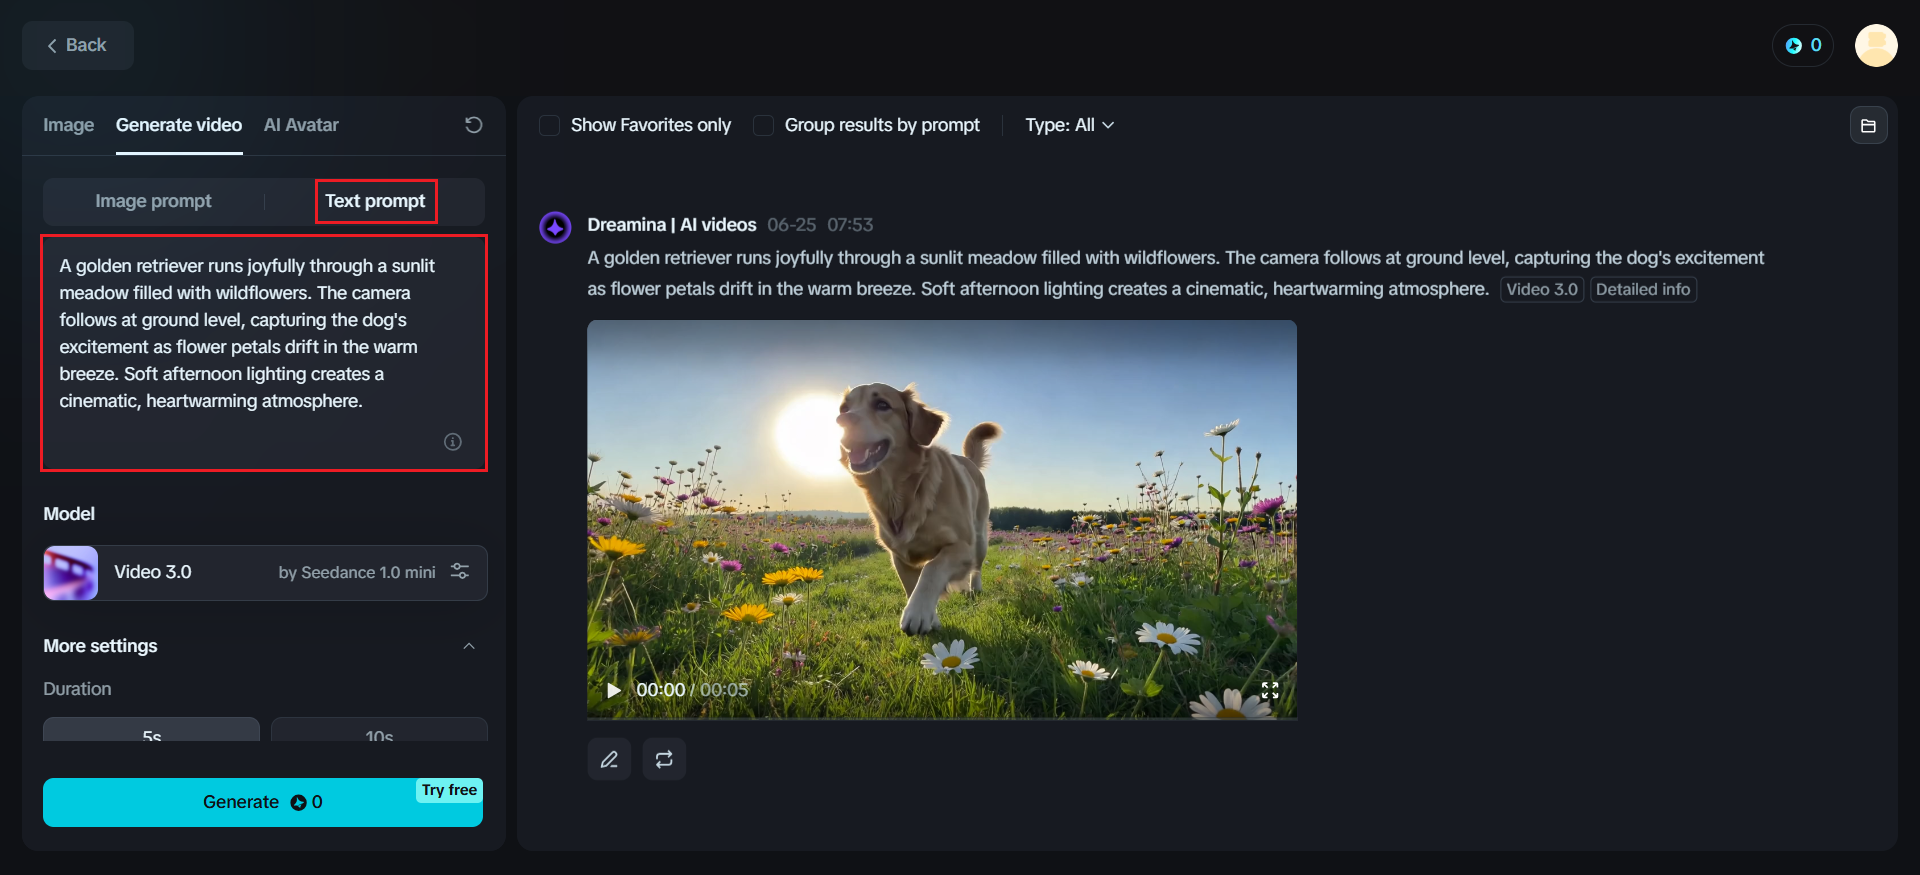Collapse the More settings section

(x=469, y=646)
